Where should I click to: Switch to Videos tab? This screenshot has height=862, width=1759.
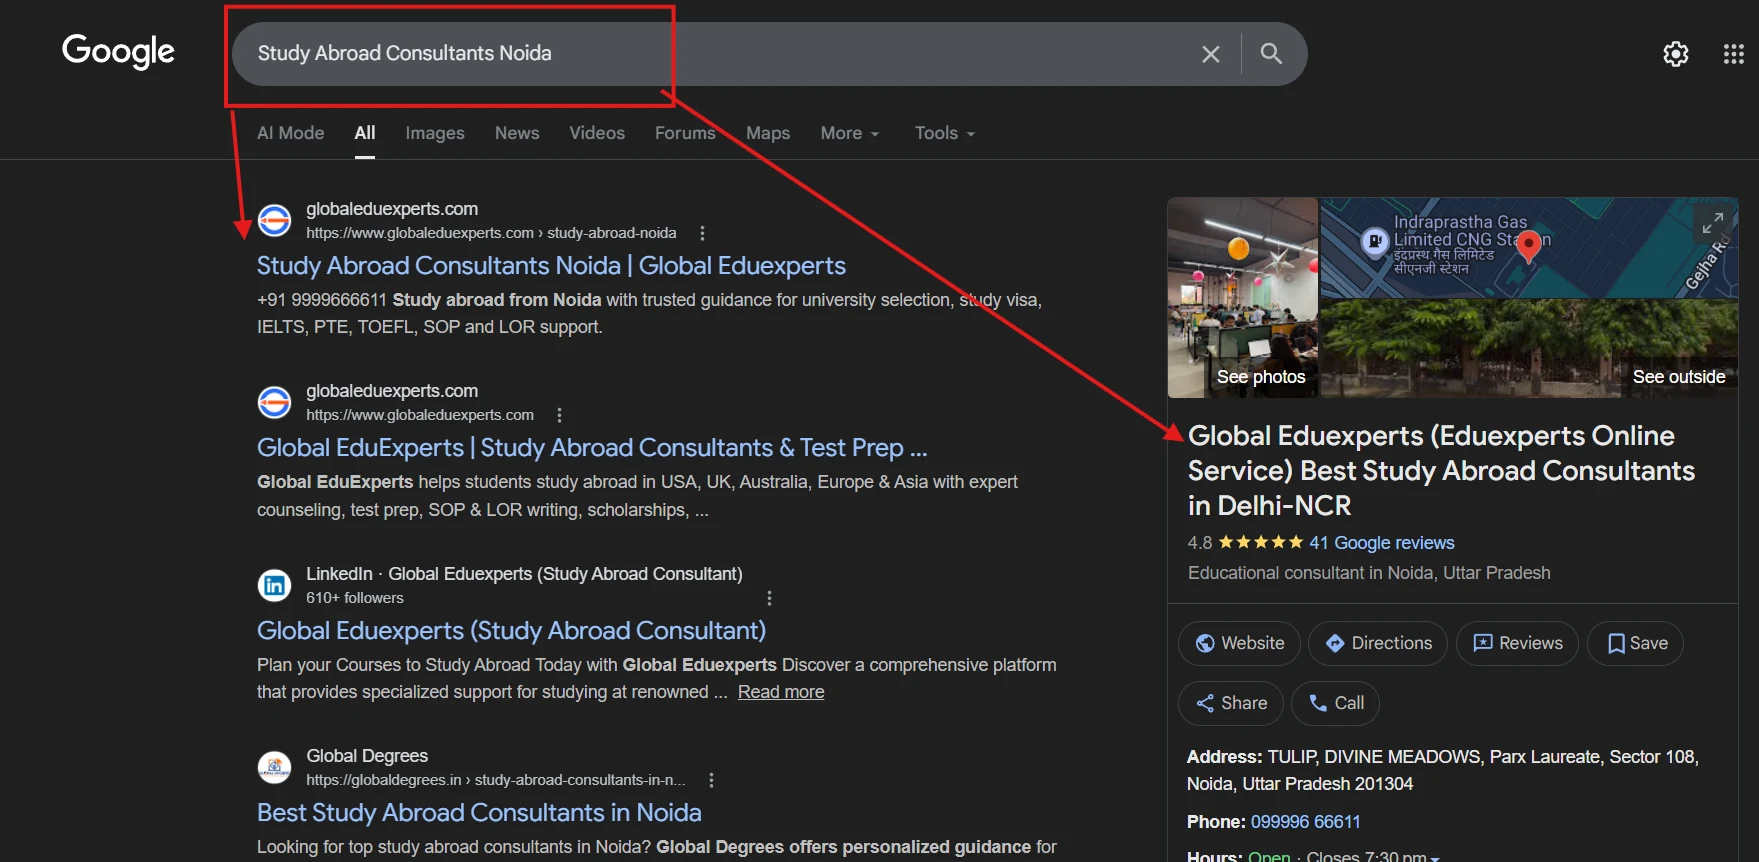(x=597, y=133)
